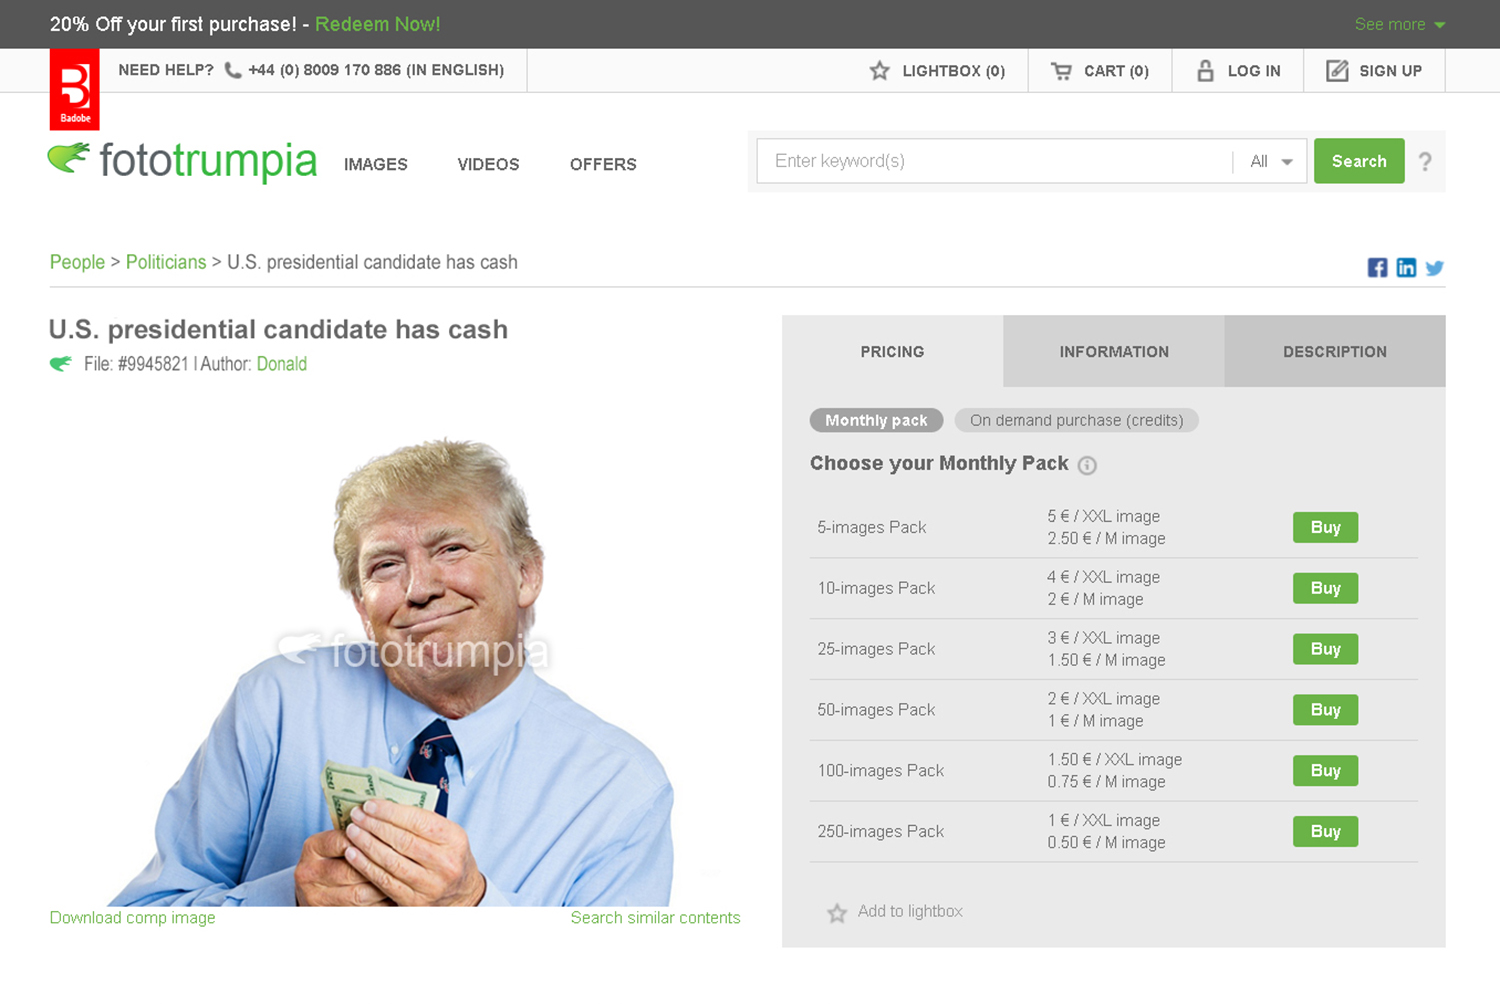Click the Download comp image link

pyautogui.click(x=132, y=917)
